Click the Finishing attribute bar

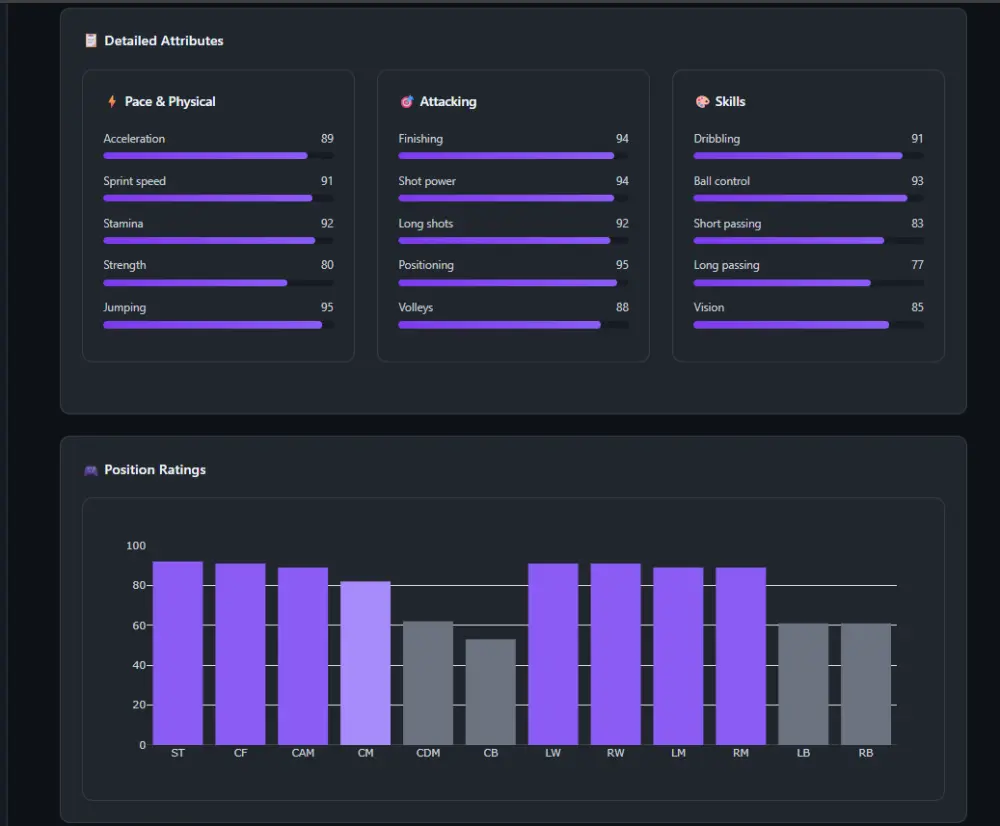[513, 156]
